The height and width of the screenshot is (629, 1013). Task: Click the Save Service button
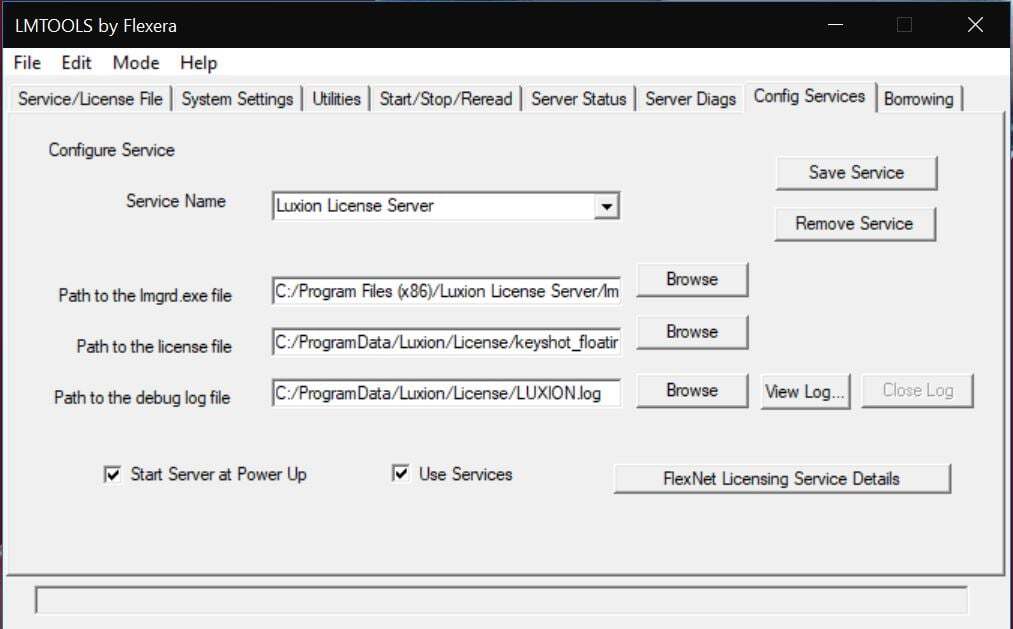click(856, 172)
